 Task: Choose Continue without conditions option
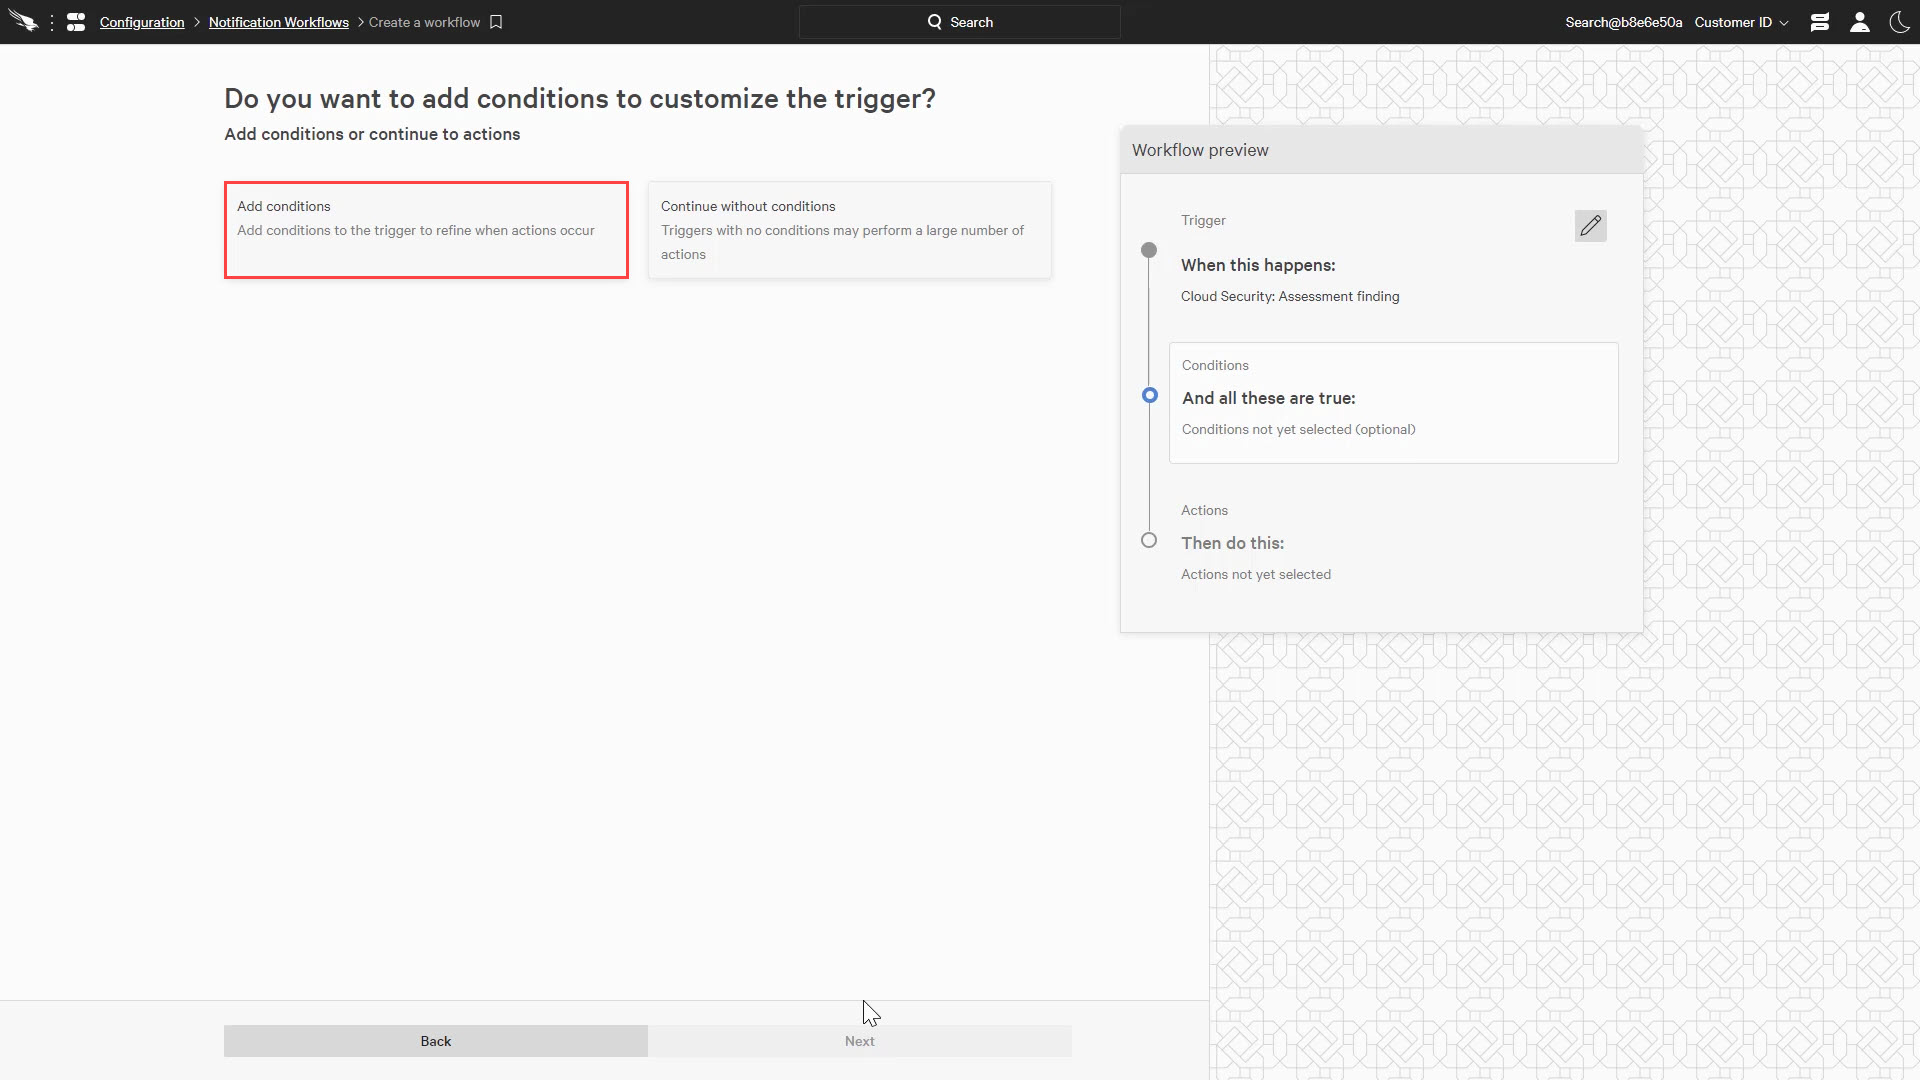(x=849, y=230)
